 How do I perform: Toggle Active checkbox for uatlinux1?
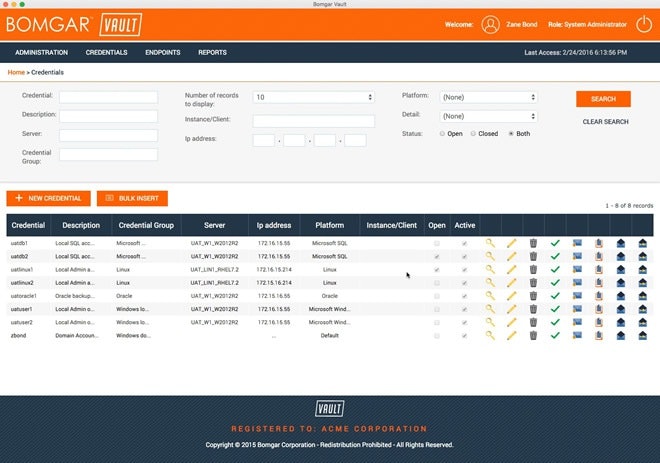click(464, 269)
